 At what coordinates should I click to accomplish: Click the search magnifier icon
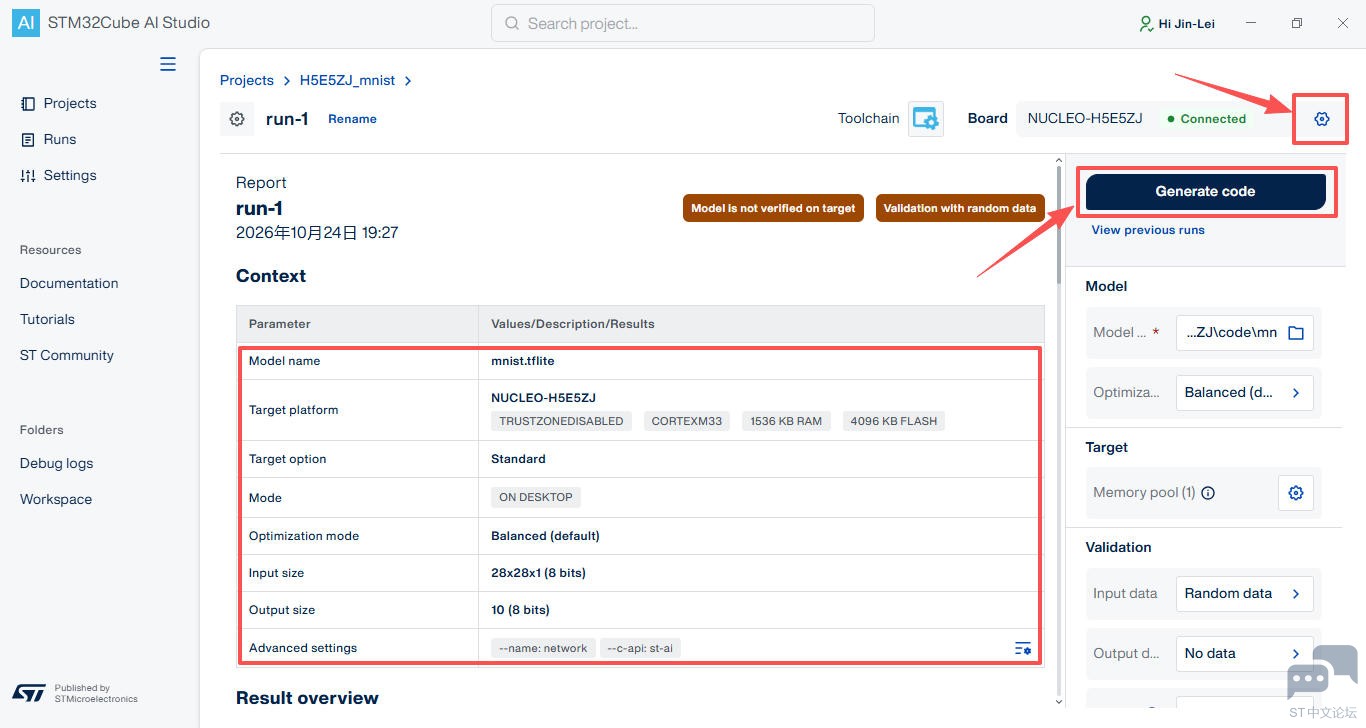(x=512, y=23)
